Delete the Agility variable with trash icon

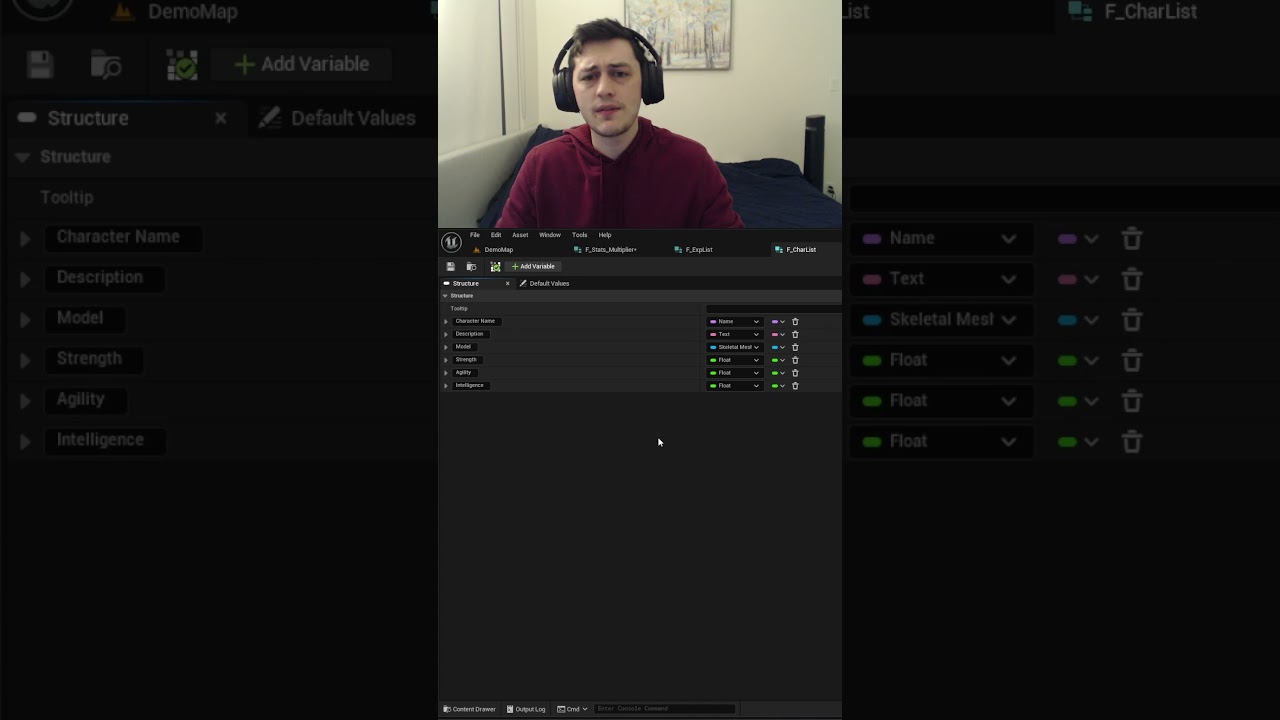(x=795, y=373)
